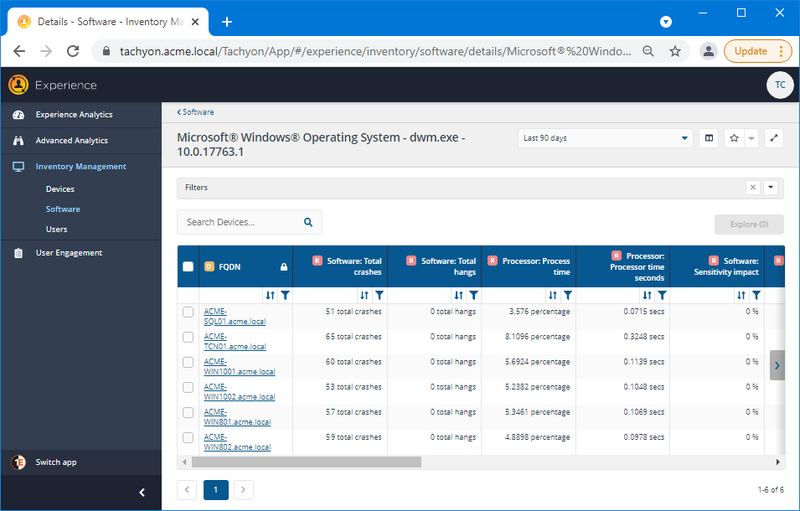Click the favorite star icon in the page header
Viewport: 800px width, 511px height.
click(x=734, y=138)
